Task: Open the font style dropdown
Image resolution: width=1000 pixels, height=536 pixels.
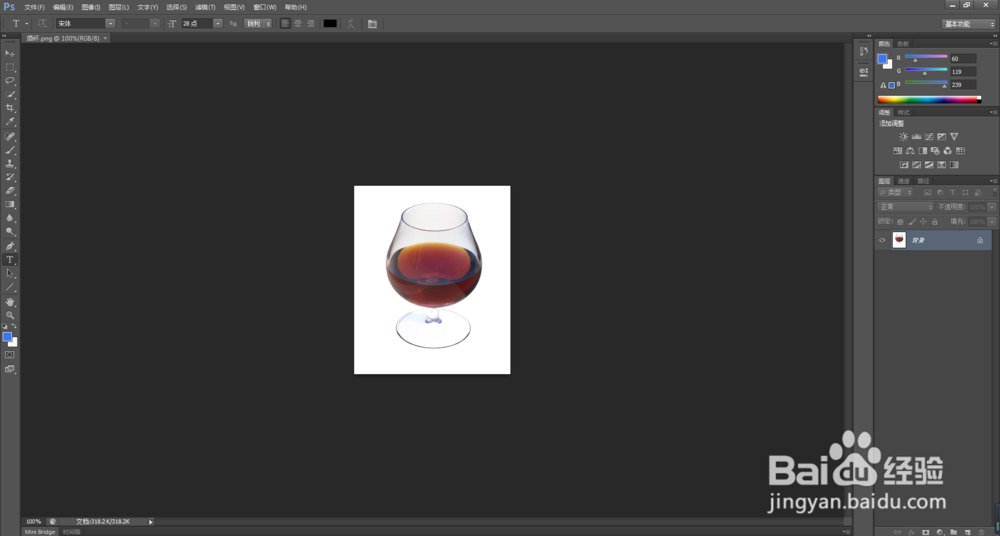Action: tap(154, 24)
